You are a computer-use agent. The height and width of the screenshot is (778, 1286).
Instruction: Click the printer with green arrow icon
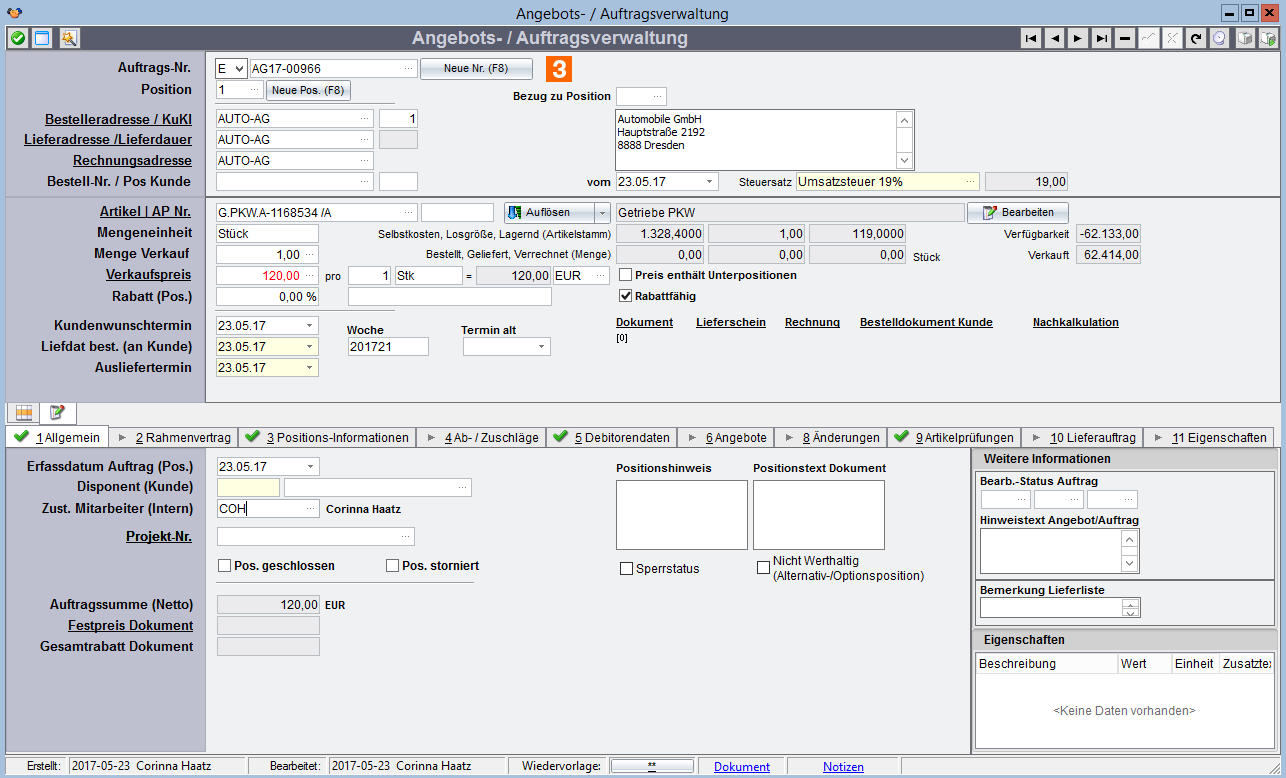point(1268,38)
